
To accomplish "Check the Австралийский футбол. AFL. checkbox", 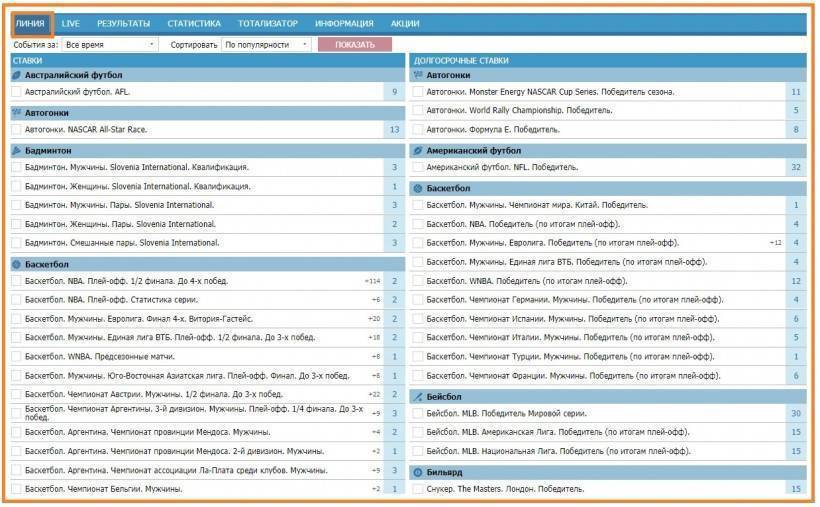I will (16, 92).
